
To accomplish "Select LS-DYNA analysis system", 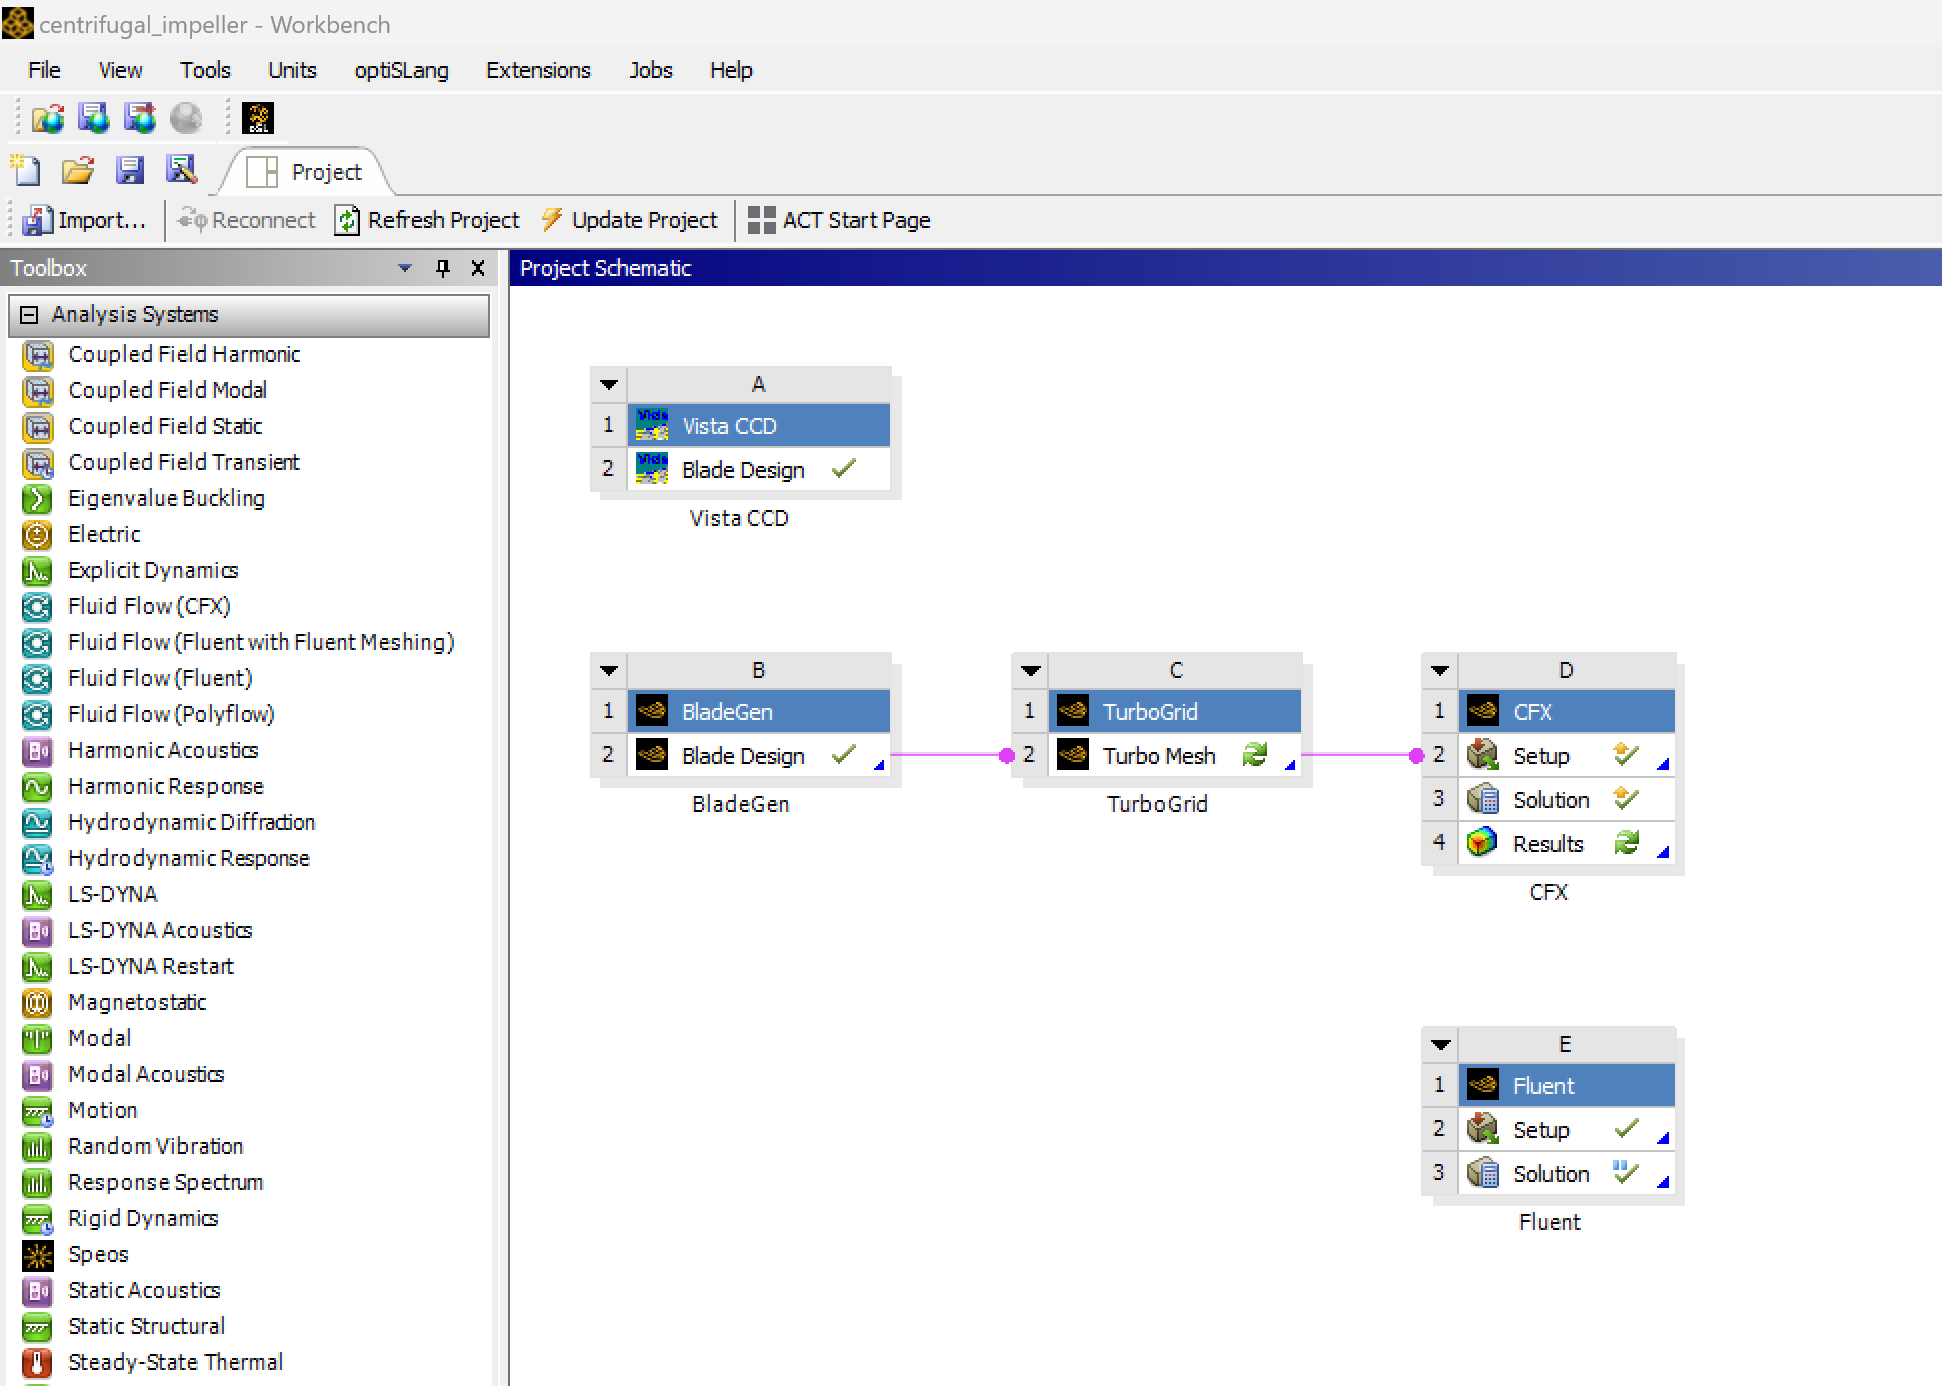I will pos(112,894).
